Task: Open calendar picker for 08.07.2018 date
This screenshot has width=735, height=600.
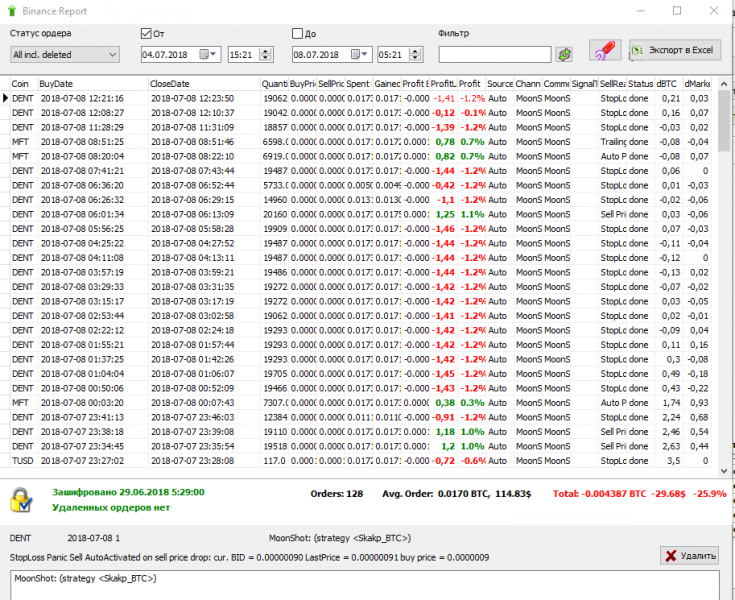Action: tap(360, 54)
